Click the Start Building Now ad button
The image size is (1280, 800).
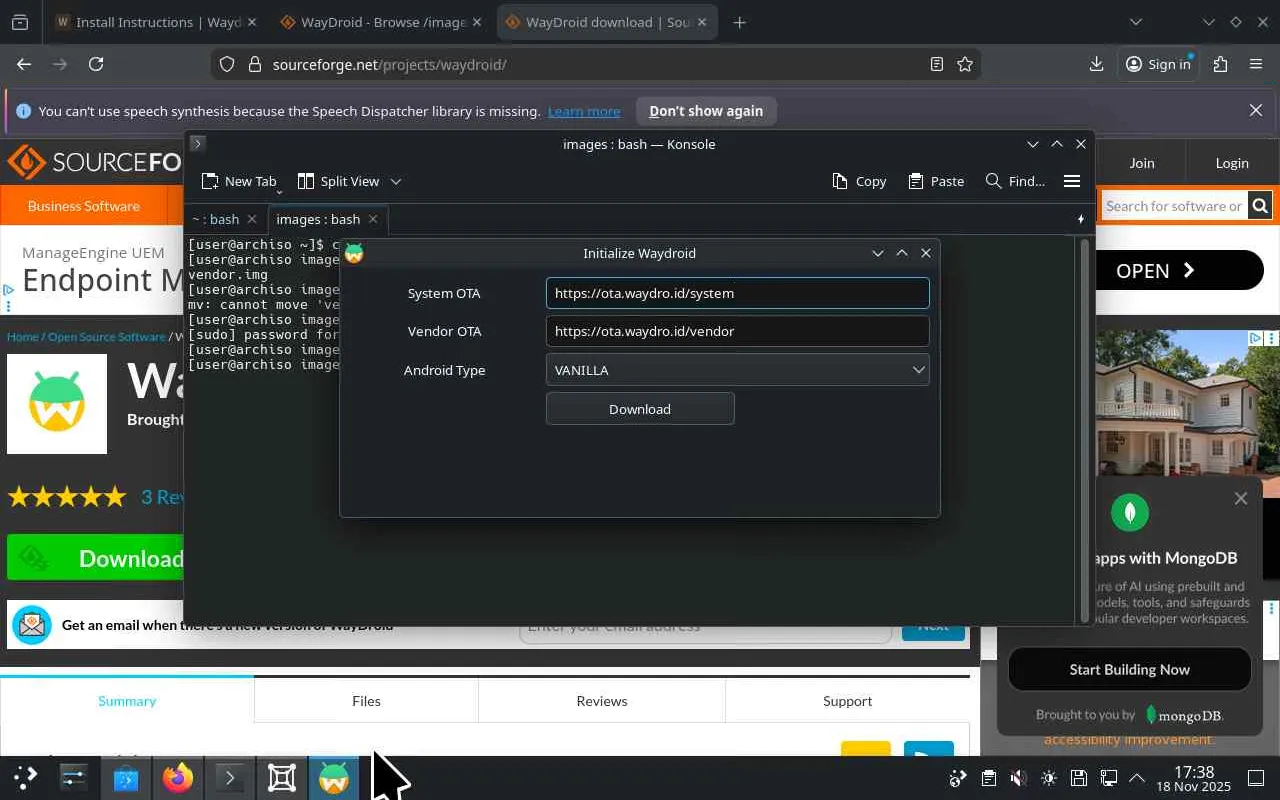coord(1130,669)
